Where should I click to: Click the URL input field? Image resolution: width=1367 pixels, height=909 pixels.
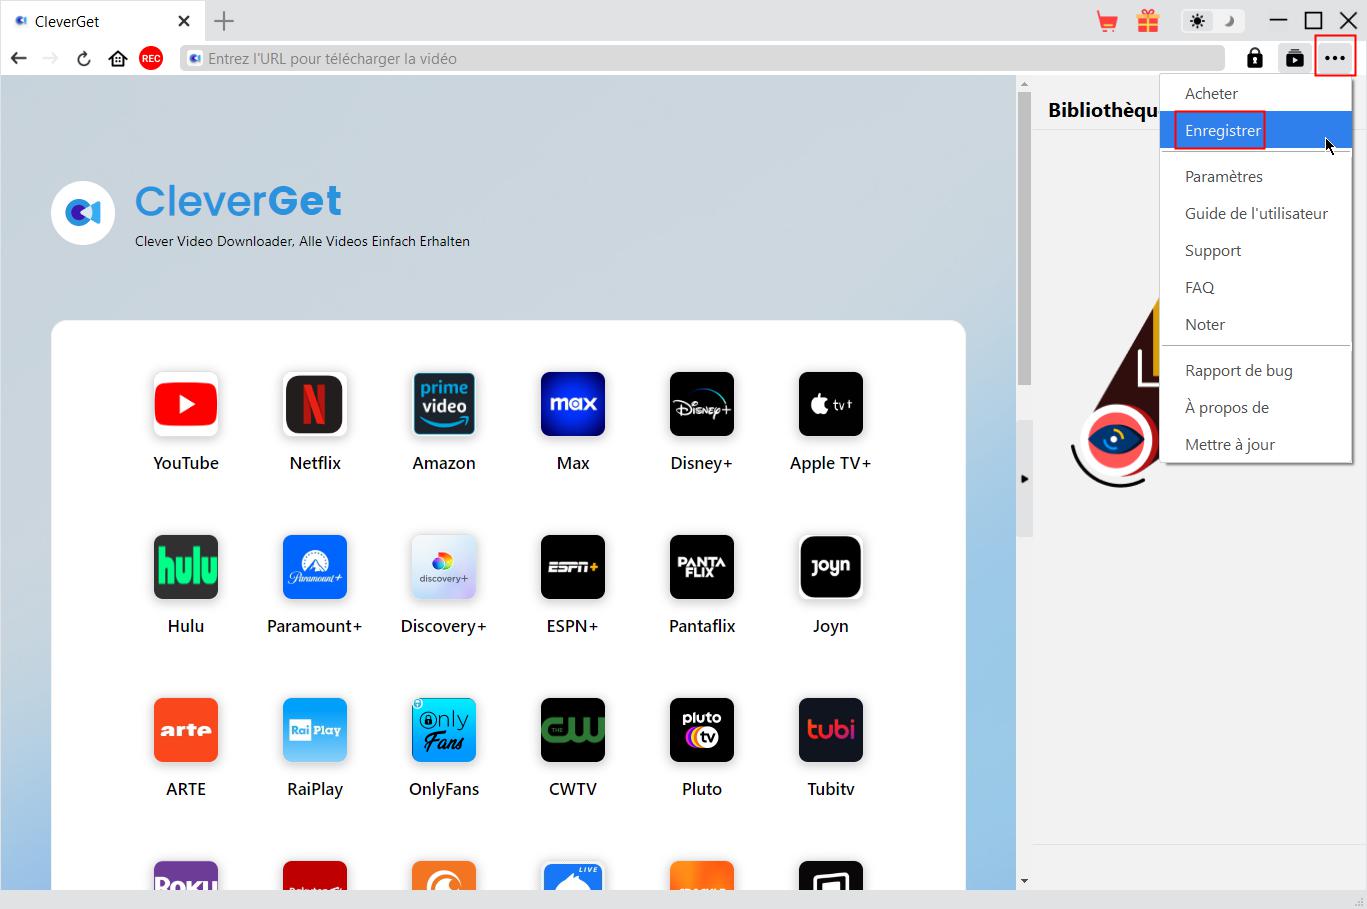(x=700, y=59)
